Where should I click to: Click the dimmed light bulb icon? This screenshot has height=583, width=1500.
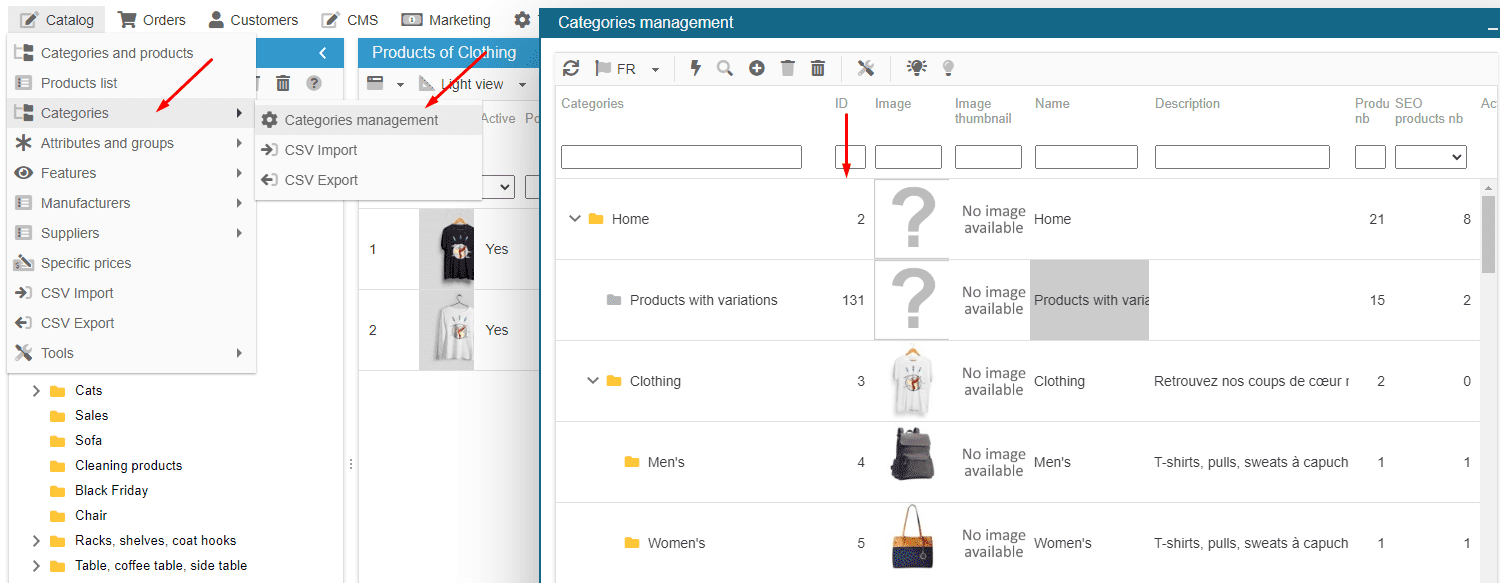click(948, 68)
